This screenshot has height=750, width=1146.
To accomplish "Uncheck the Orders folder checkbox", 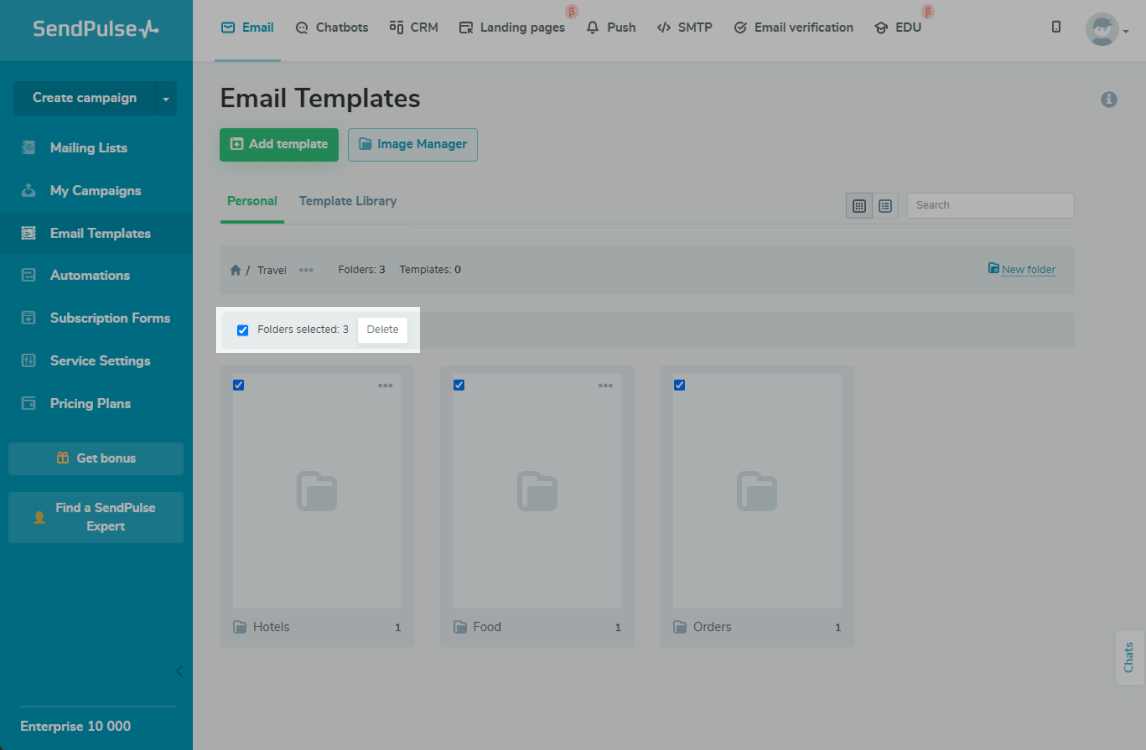I will [680, 385].
